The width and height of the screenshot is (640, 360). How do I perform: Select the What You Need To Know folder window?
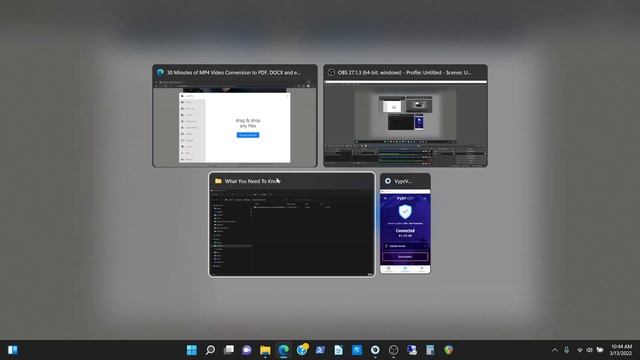tap(291, 224)
